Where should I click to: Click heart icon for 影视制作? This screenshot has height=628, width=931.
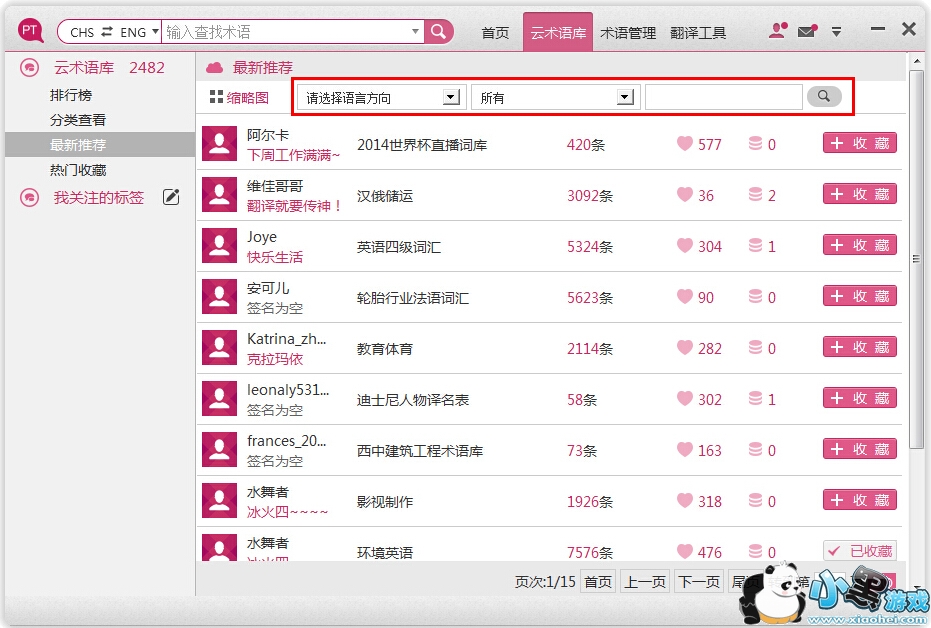[685, 500]
